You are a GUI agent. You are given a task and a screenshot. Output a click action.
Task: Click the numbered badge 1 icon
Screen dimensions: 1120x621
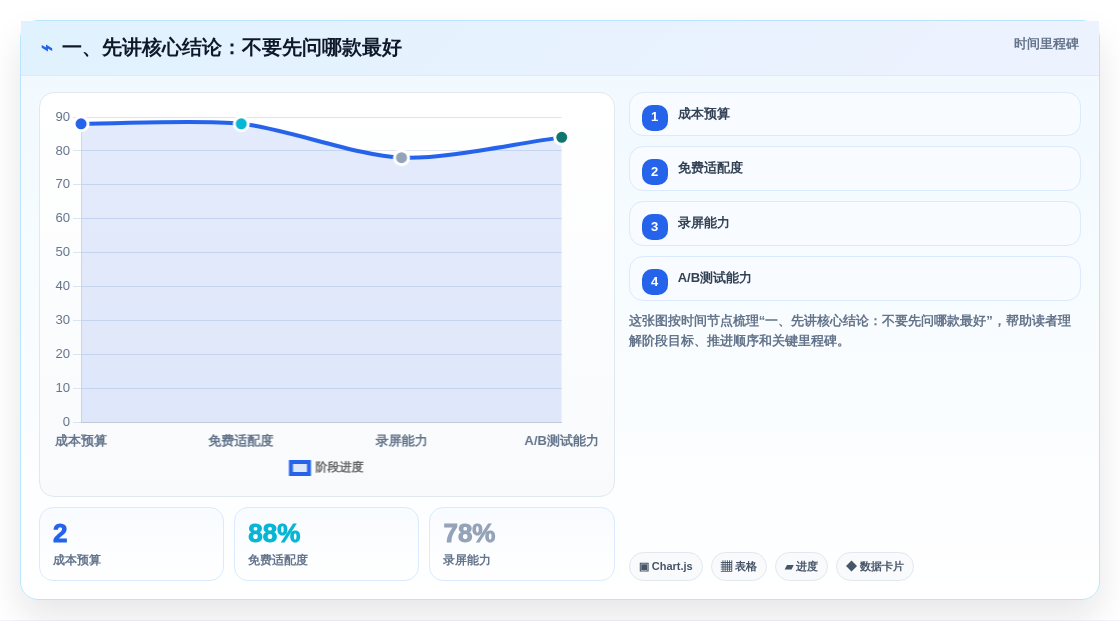(x=654, y=117)
